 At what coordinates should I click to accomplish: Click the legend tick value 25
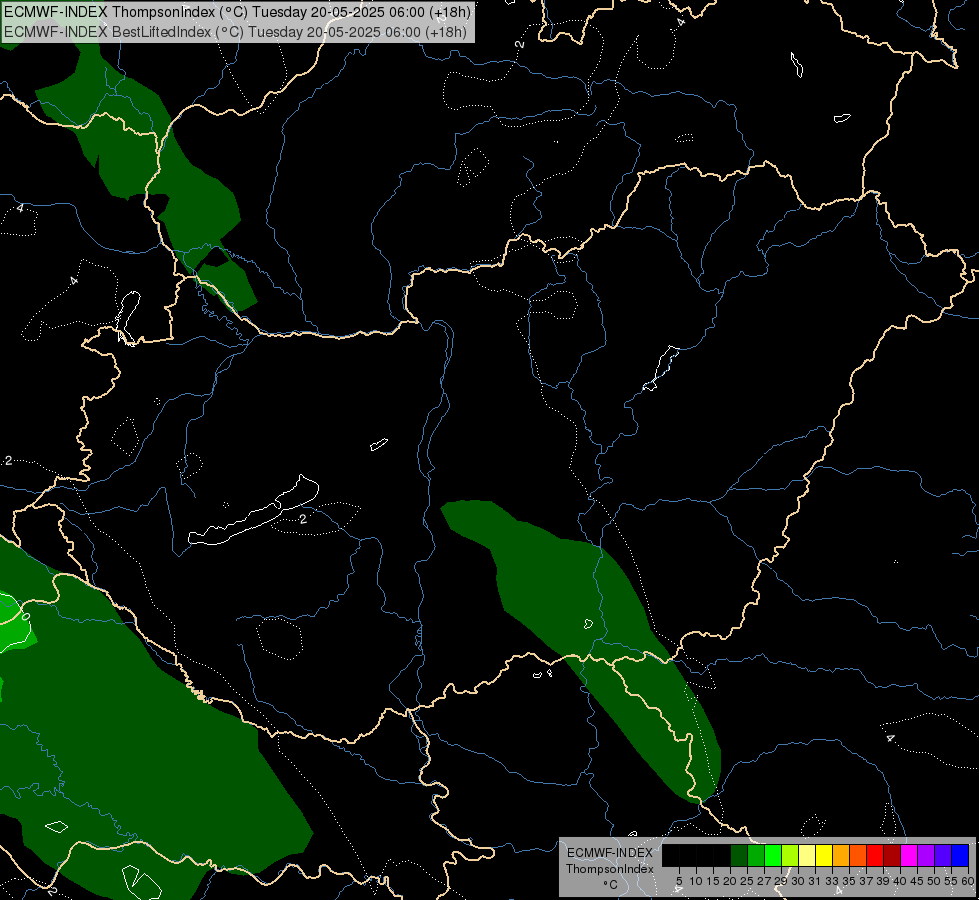[747, 881]
